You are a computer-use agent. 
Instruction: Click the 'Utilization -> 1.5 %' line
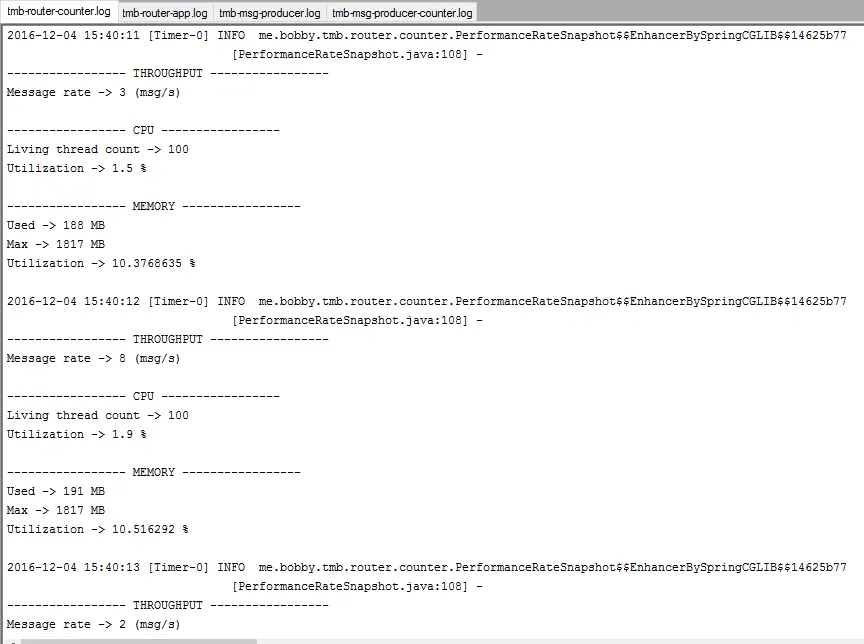77,169
